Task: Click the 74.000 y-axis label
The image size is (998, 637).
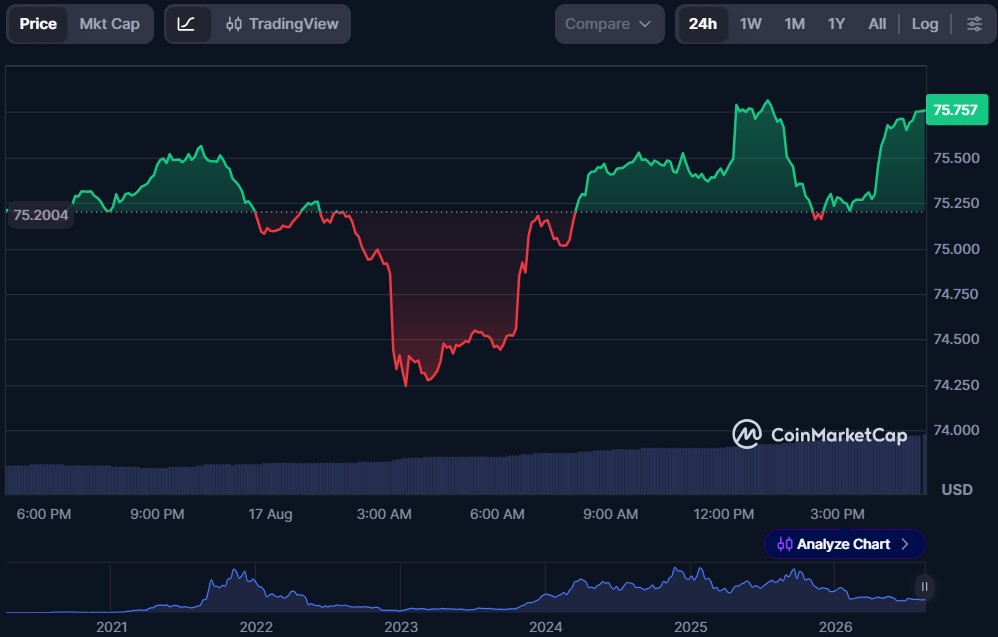Action: tap(956, 430)
